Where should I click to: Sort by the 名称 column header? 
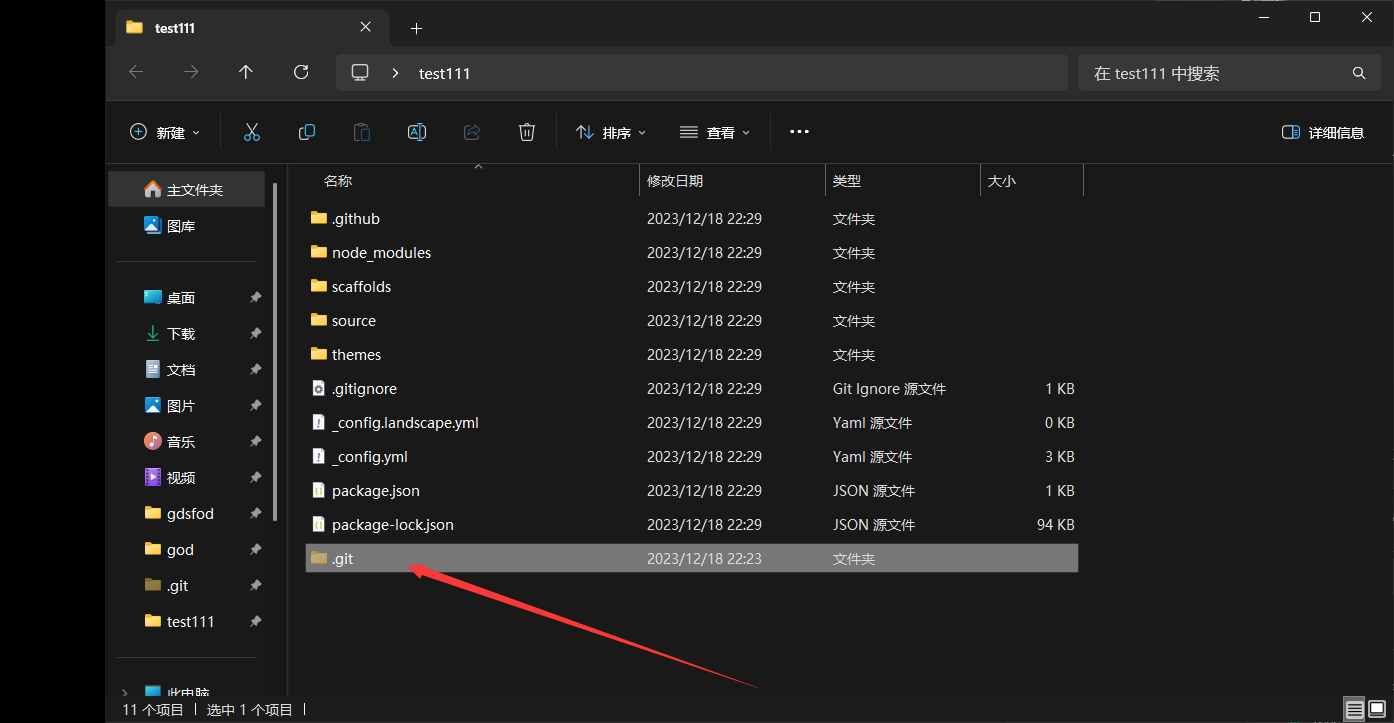click(x=338, y=181)
